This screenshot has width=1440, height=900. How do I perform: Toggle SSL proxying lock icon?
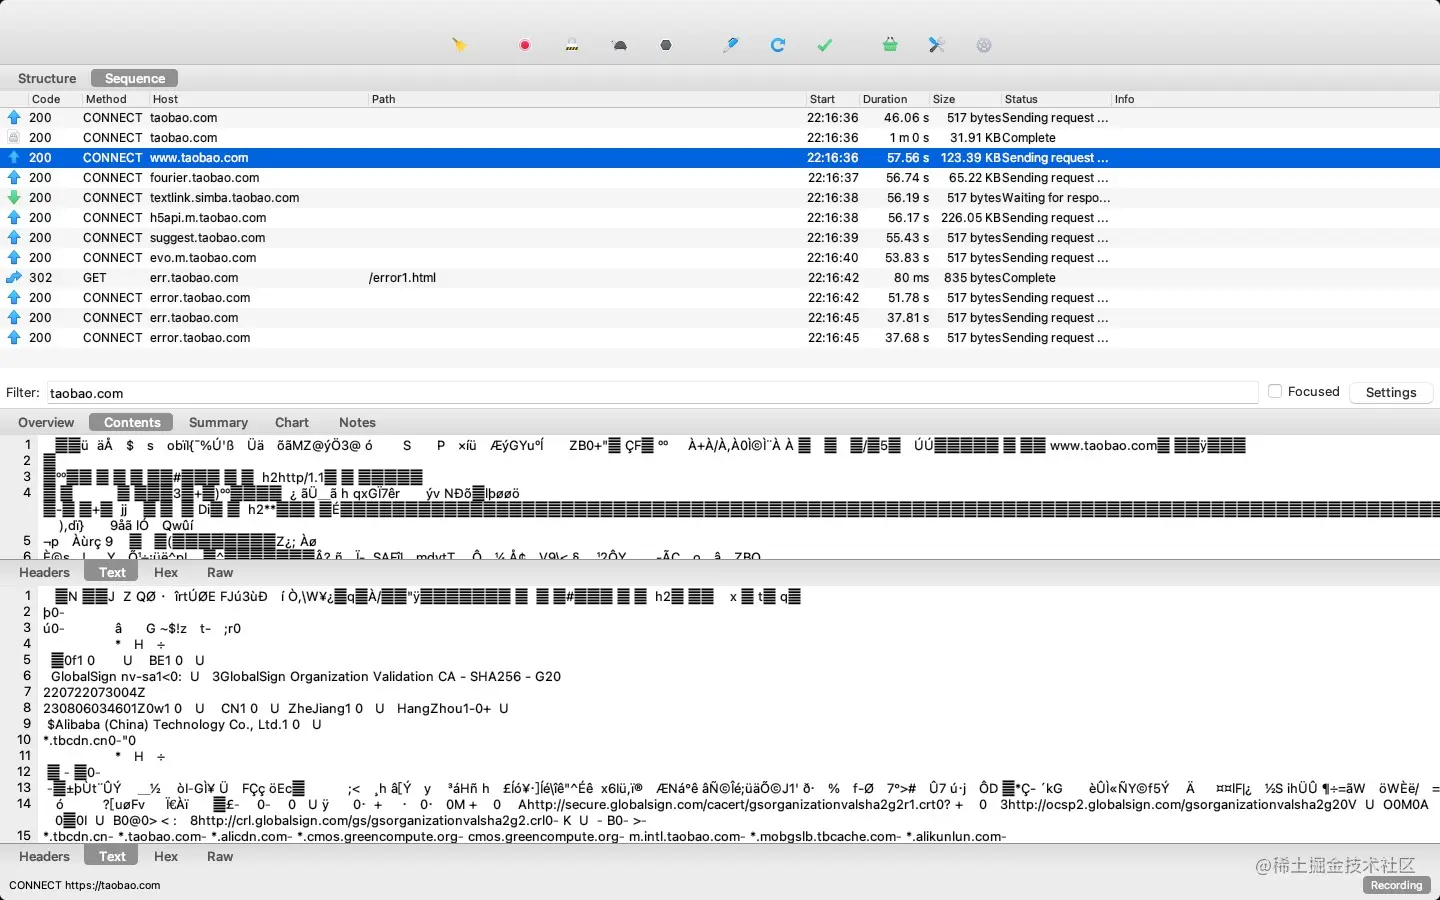(x=572, y=45)
